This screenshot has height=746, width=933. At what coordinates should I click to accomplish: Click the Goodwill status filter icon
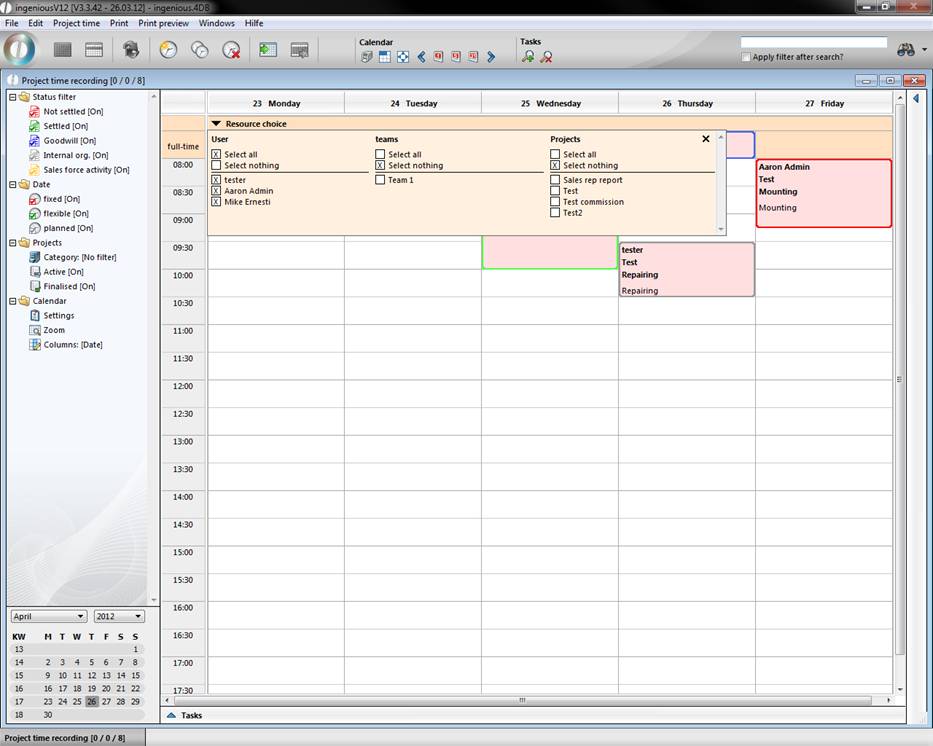(x=35, y=141)
